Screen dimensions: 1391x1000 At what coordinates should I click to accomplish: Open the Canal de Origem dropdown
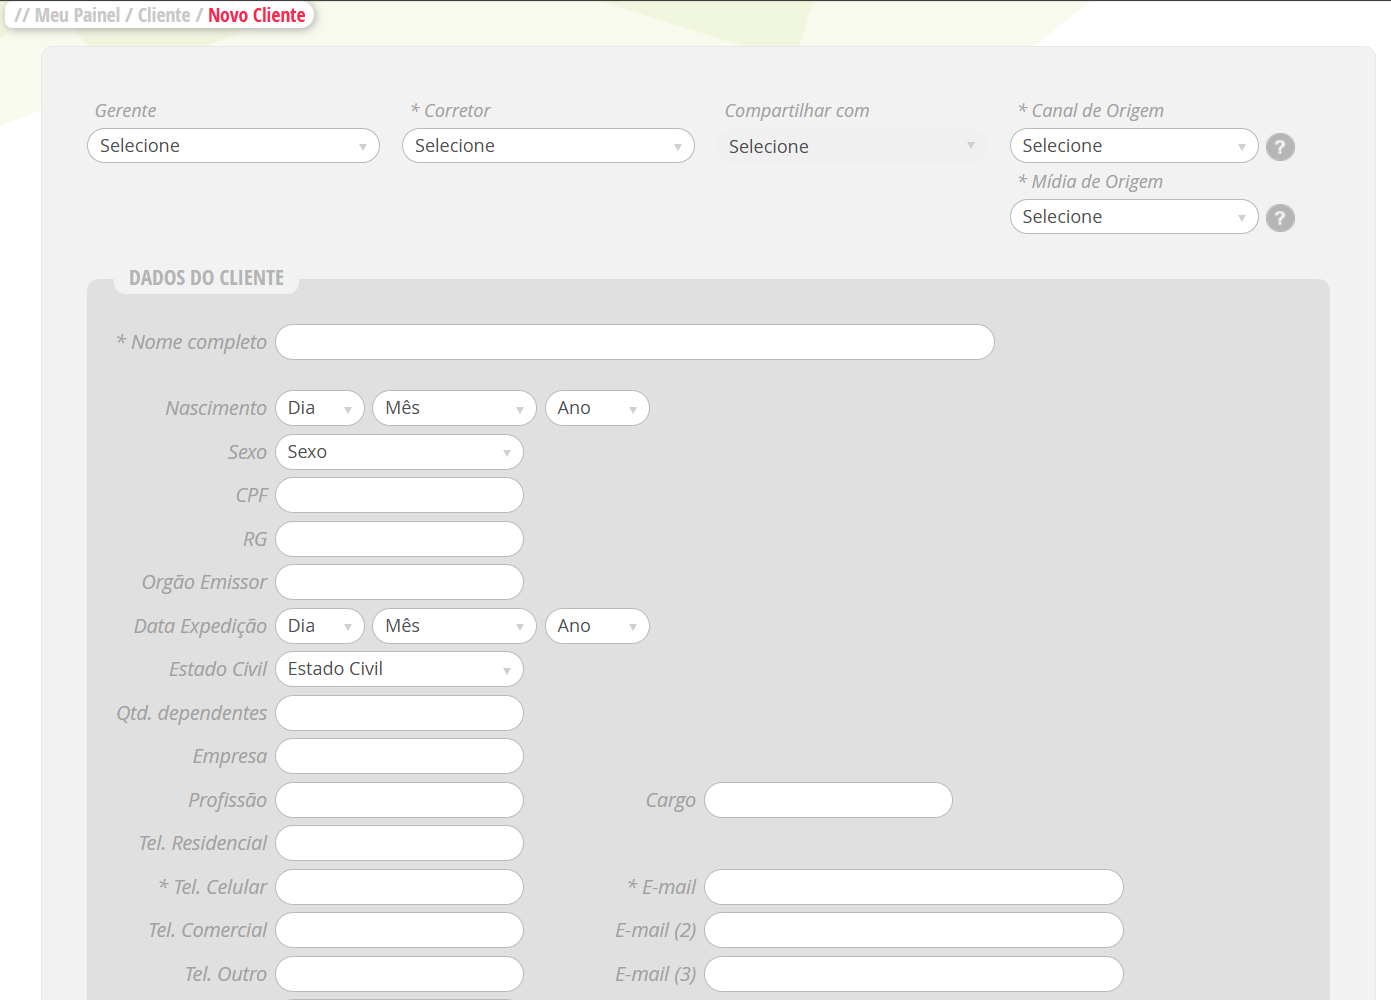tap(1134, 146)
